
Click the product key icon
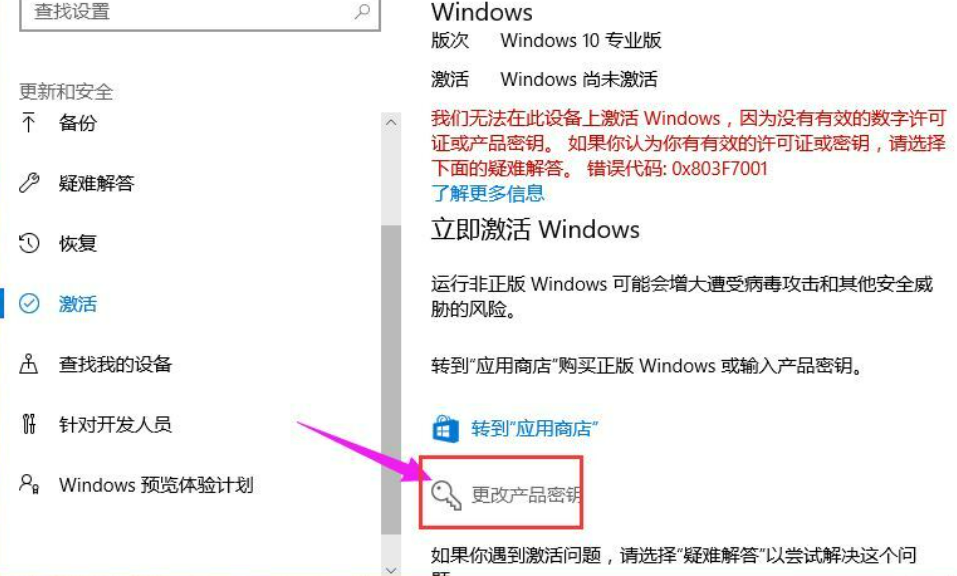pyautogui.click(x=446, y=494)
